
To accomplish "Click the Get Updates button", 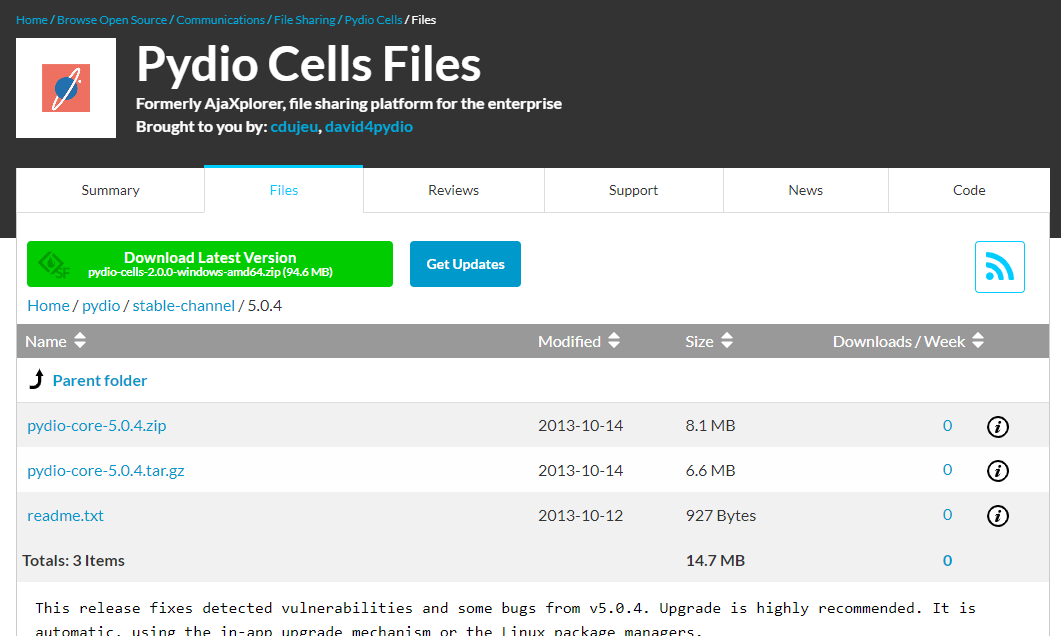I will click(x=466, y=264).
